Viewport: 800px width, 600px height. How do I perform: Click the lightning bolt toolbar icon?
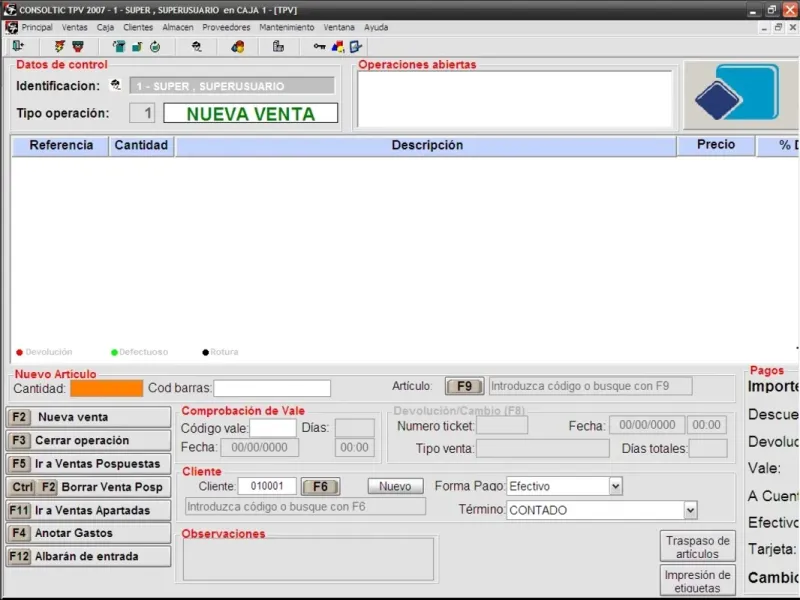60,47
